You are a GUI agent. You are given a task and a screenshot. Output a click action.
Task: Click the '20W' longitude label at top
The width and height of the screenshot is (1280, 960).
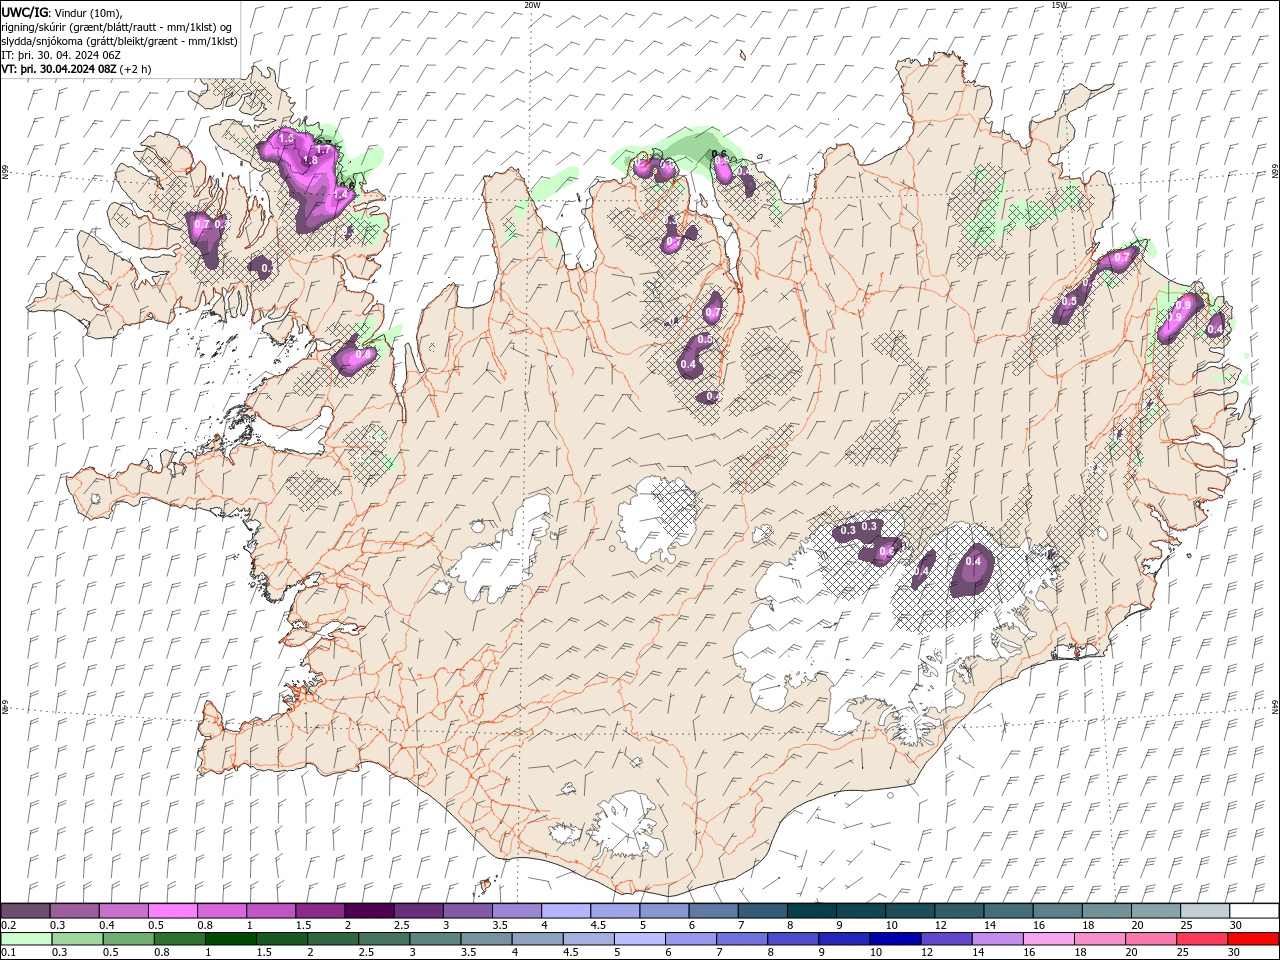pos(532,5)
